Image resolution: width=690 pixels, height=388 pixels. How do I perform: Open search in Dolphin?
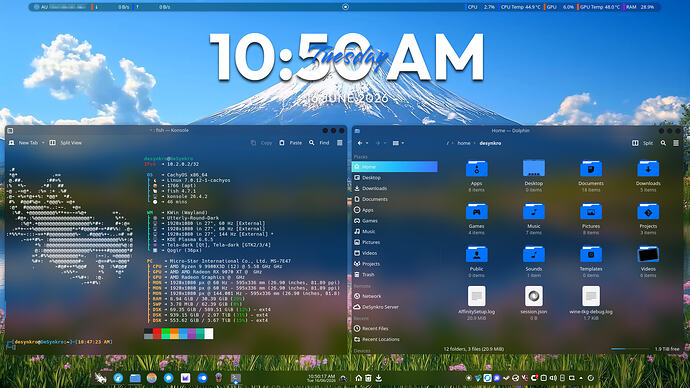click(663, 143)
